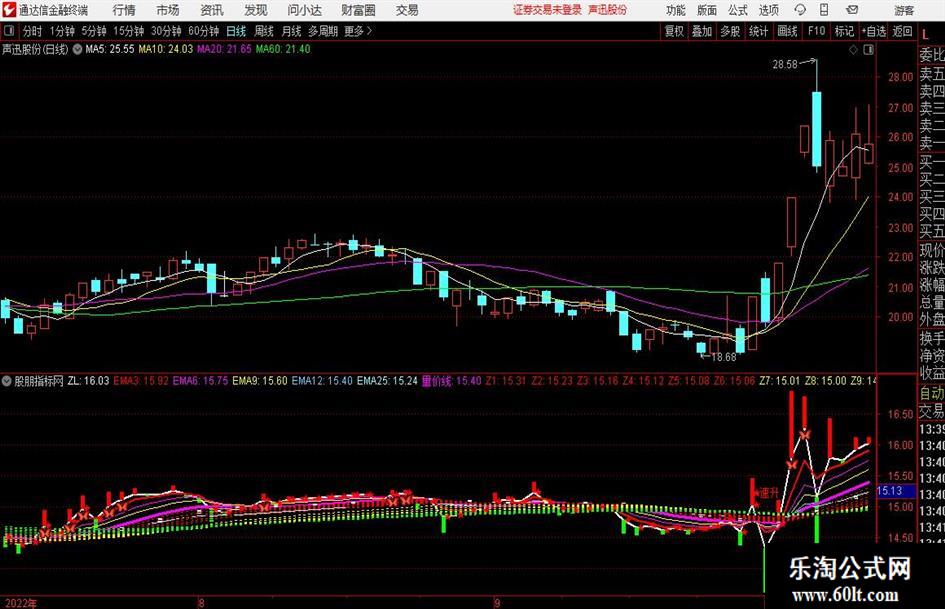Screen dimensions: 945x609
Task: Open 多周期 multi-period view
Action: 324,31
